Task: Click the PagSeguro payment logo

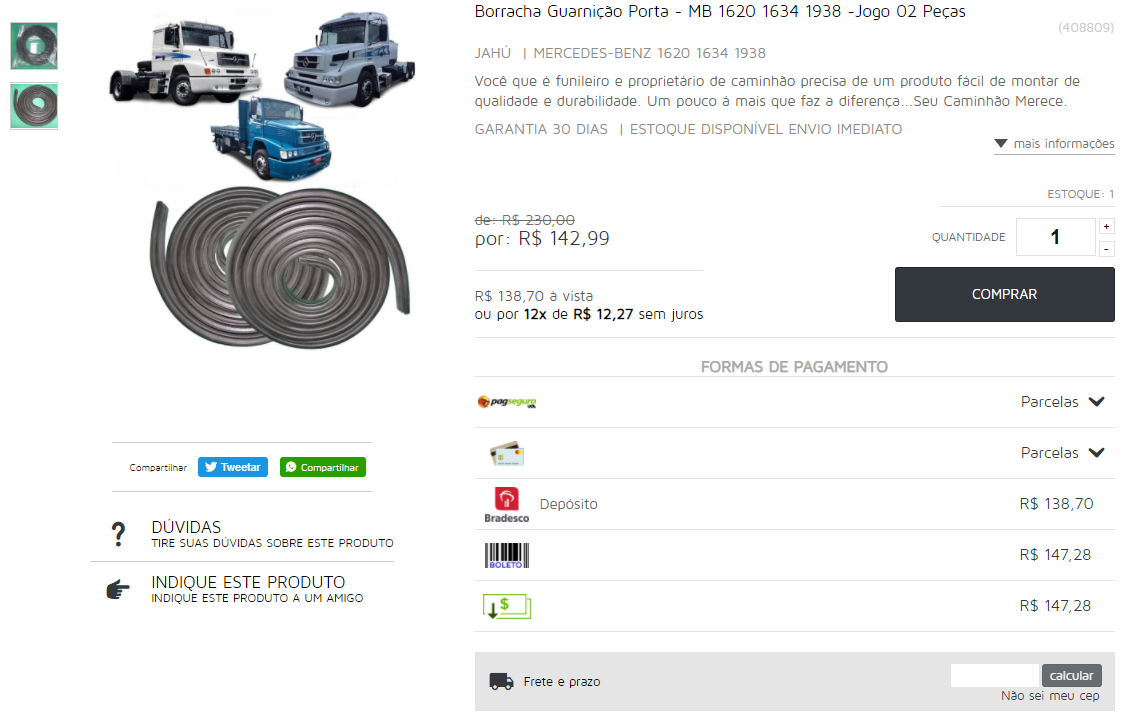Action: click(x=507, y=402)
